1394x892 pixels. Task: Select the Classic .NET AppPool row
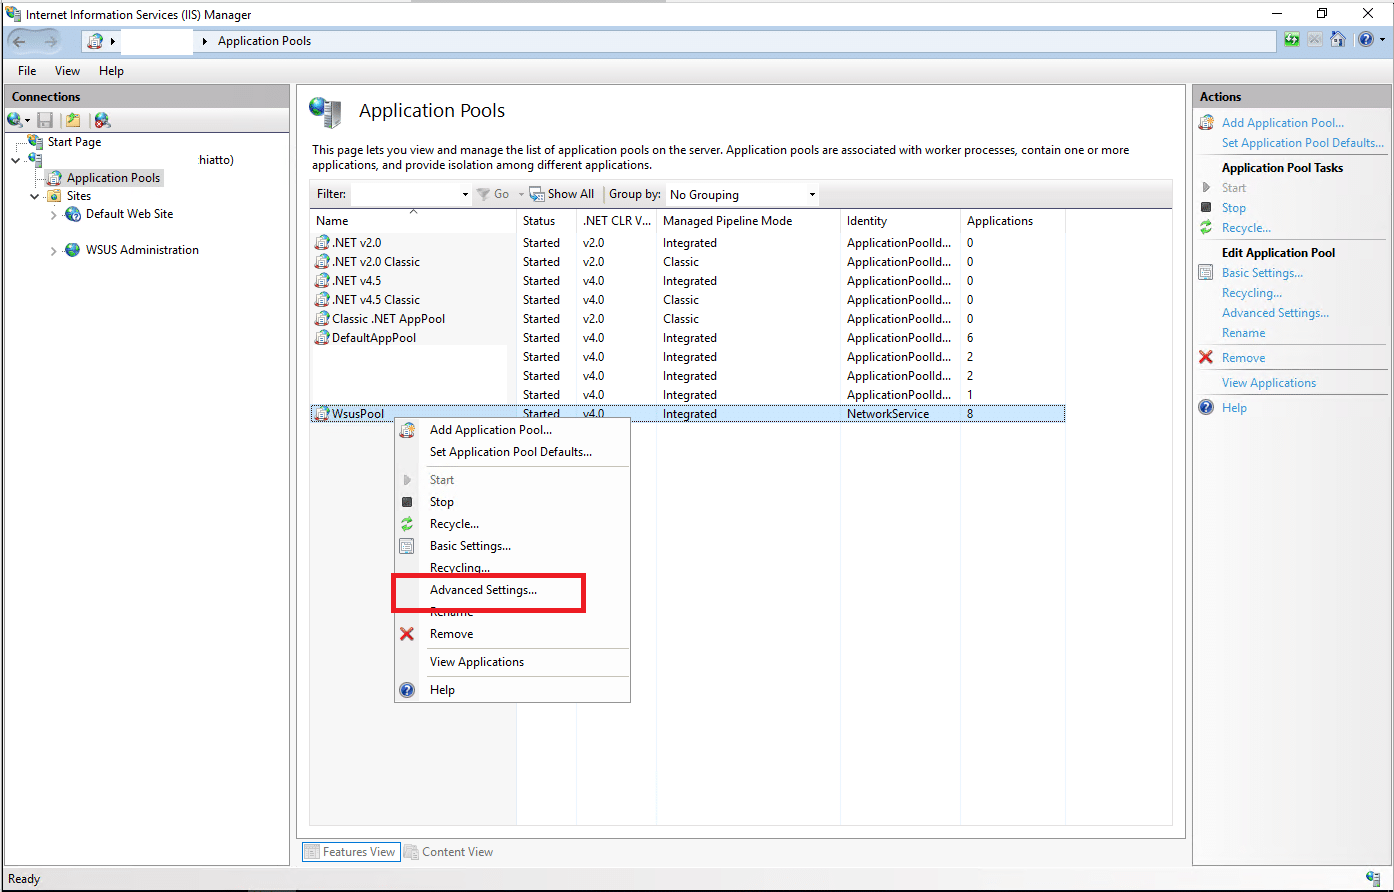687,319
